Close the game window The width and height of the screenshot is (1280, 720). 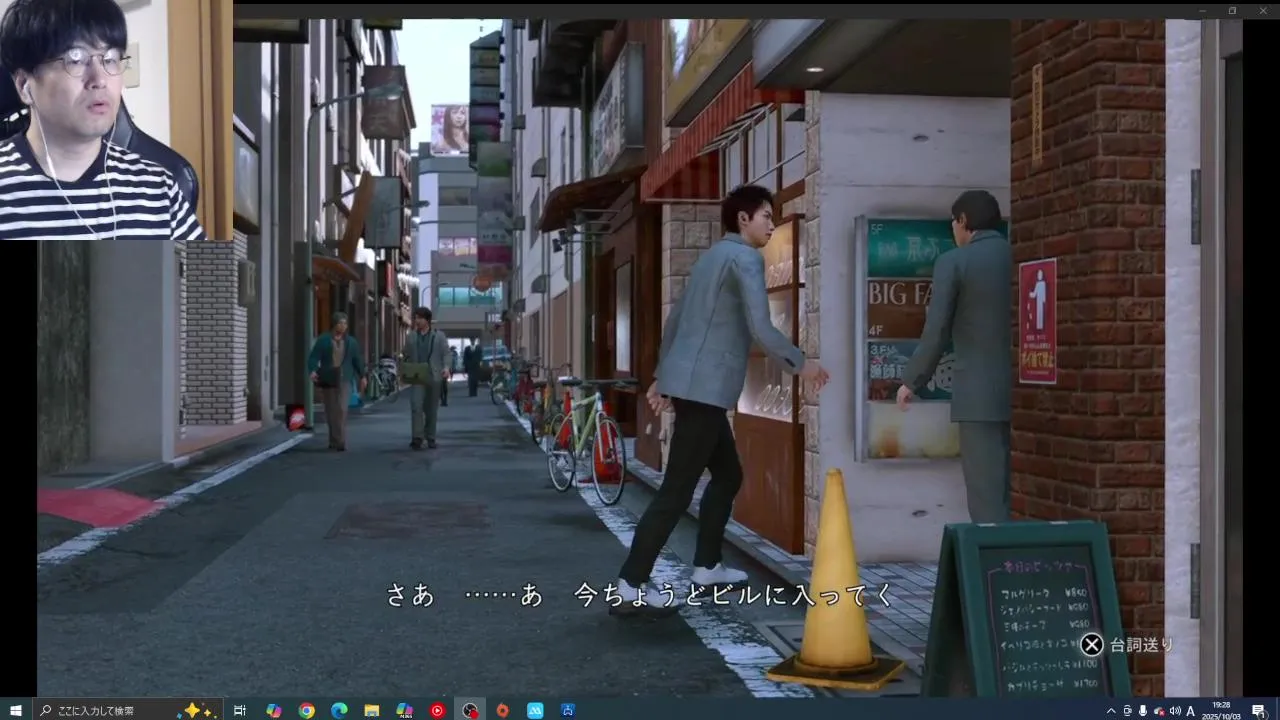click(1261, 10)
